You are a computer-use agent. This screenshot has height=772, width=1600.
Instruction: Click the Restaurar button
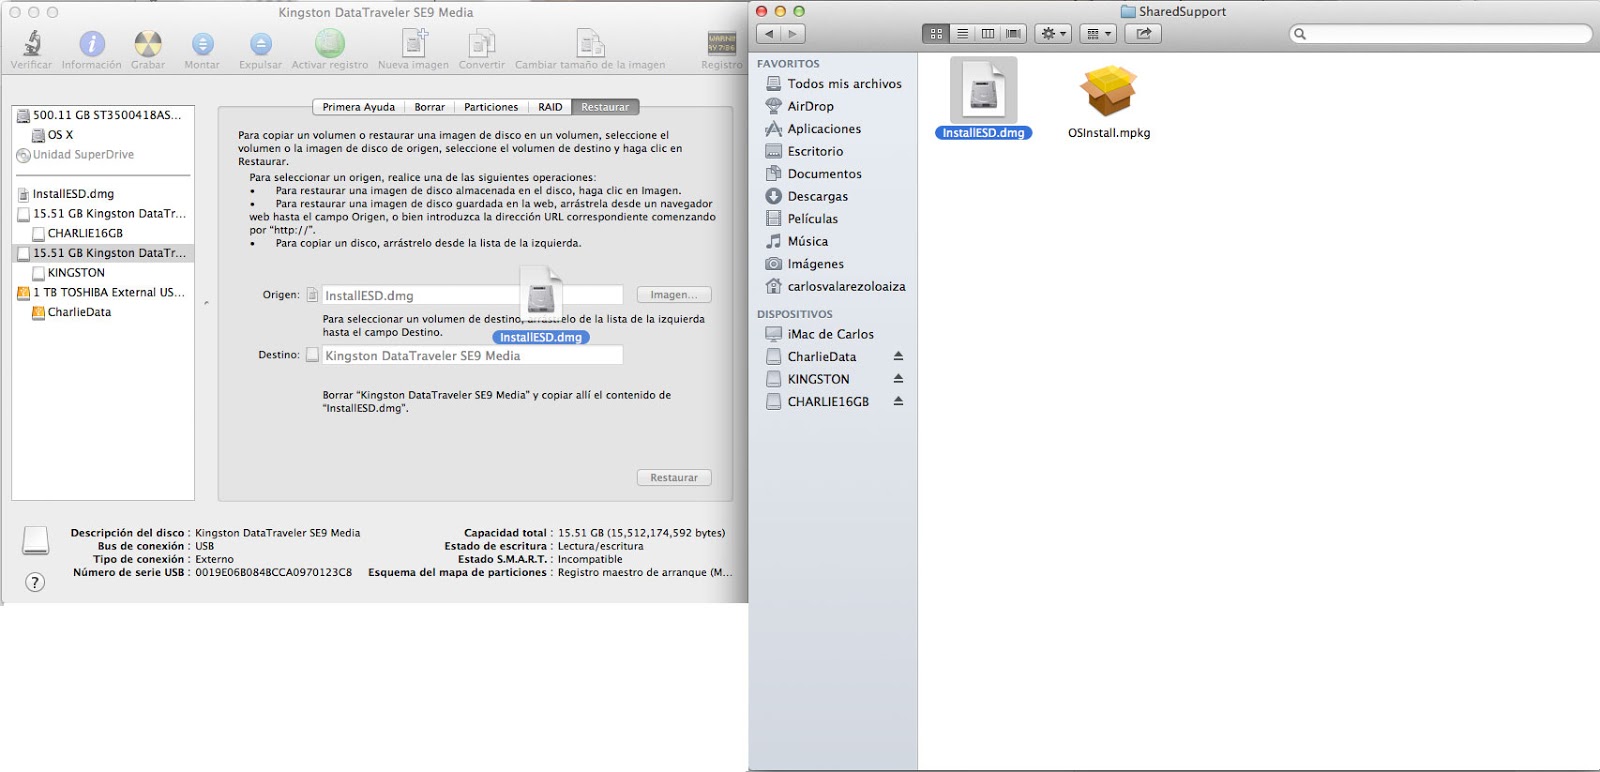674,478
